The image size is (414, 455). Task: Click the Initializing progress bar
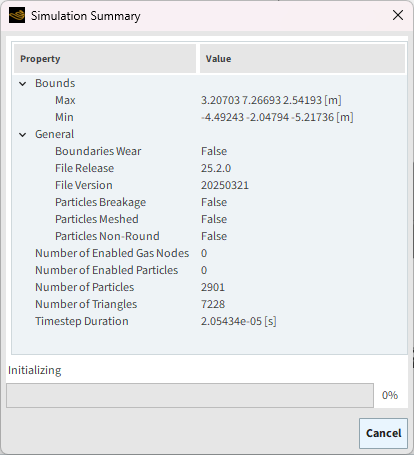pos(190,395)
